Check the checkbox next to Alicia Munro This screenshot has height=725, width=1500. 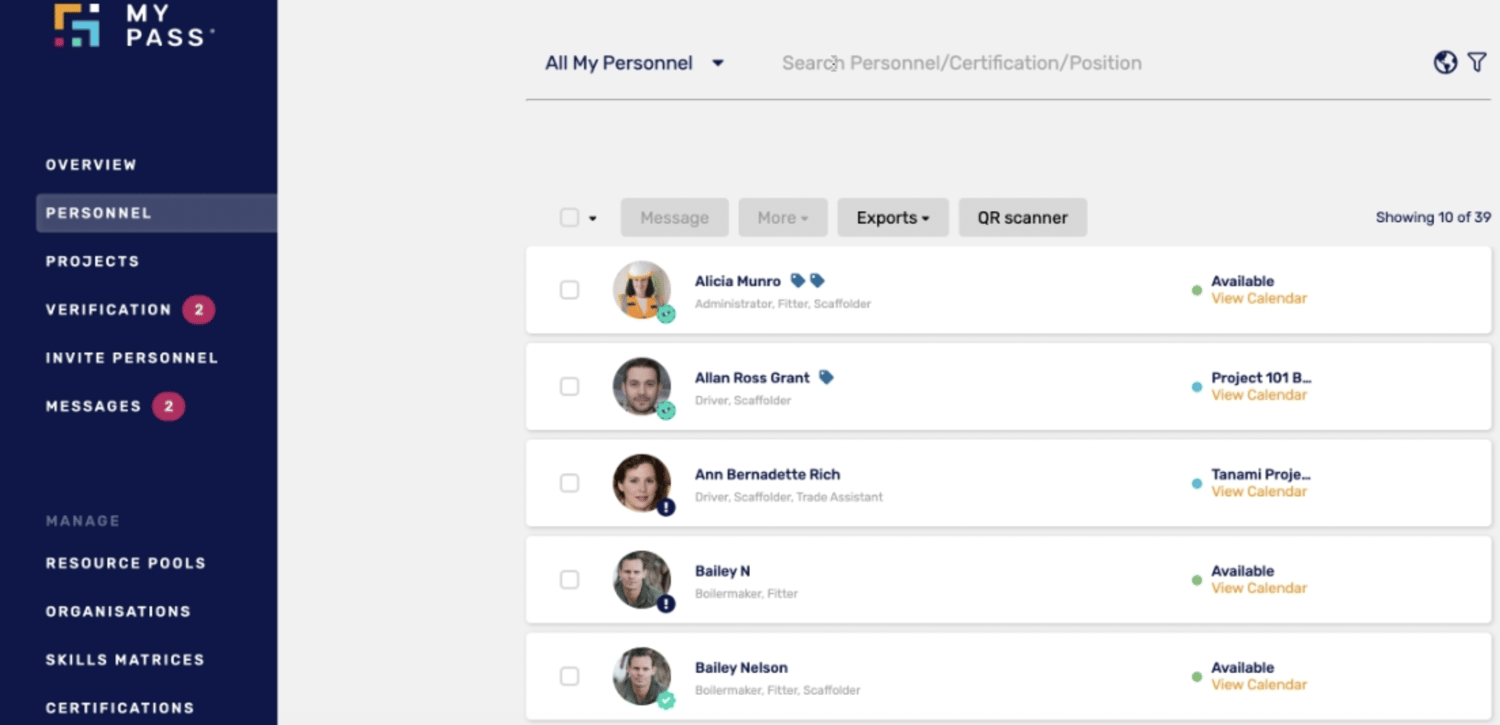[569, 290]
